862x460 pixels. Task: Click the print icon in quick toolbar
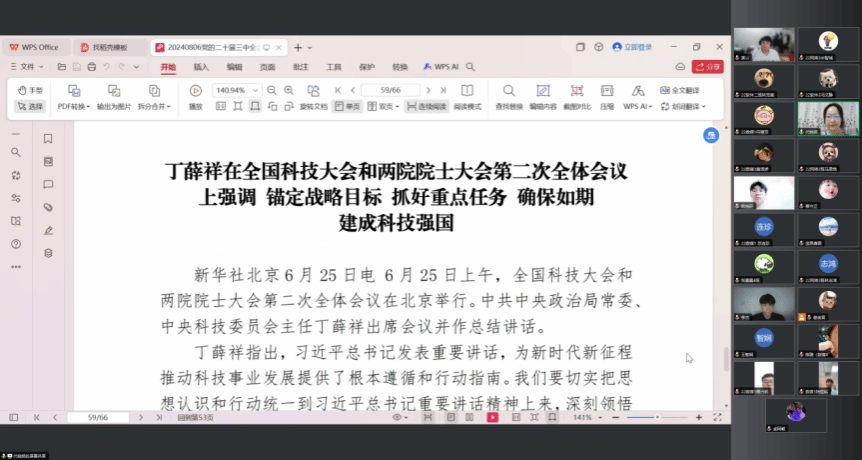pyautogui.click(x=91, y=67)
